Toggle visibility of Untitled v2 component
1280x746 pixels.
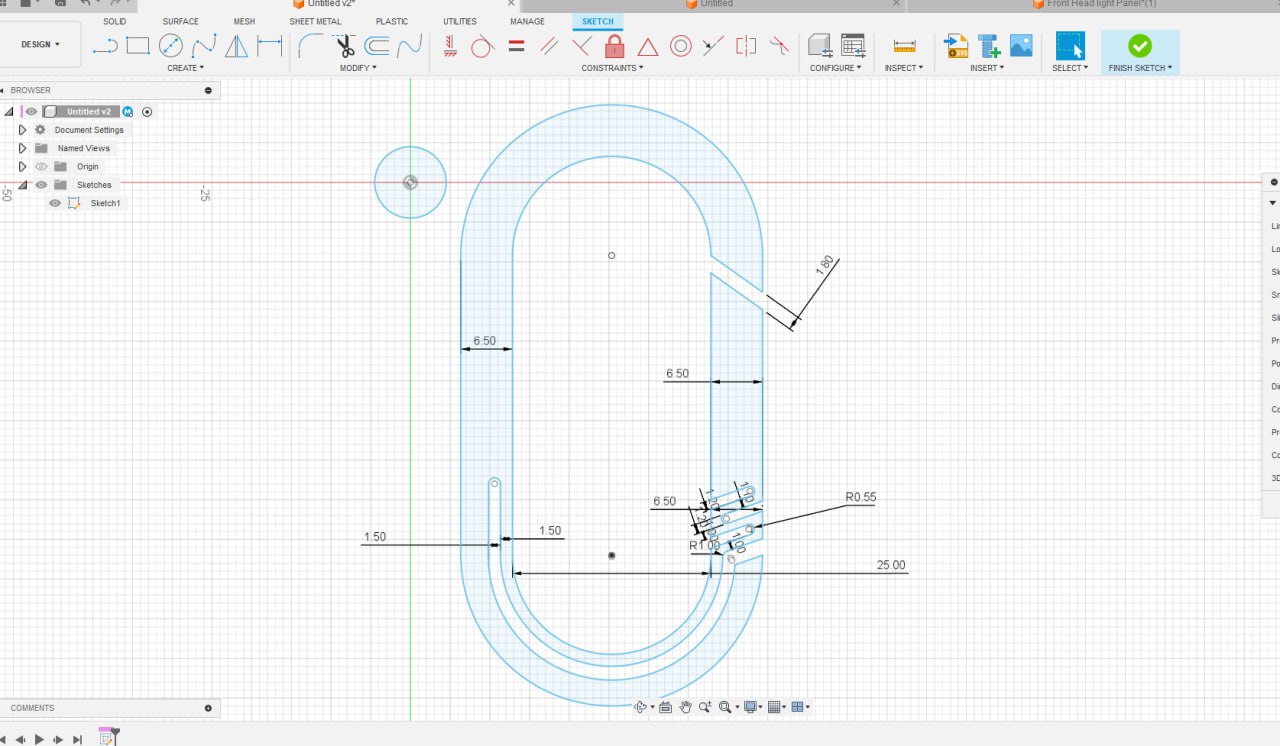(x=31, y=112)
